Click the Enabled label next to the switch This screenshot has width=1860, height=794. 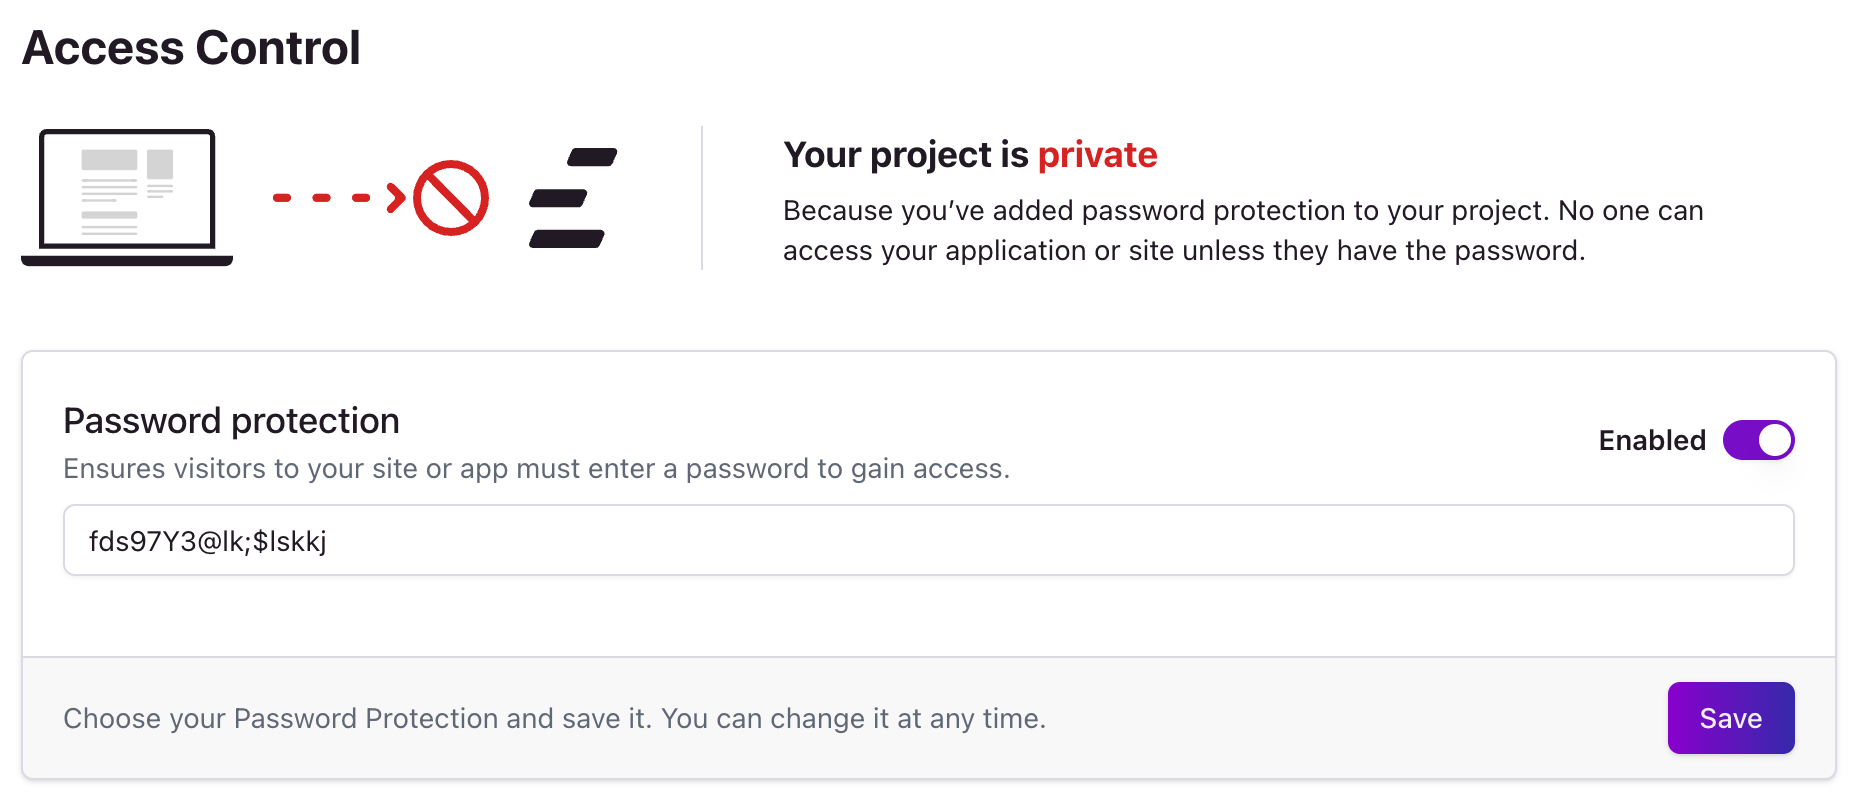[x=1651, y=440]
